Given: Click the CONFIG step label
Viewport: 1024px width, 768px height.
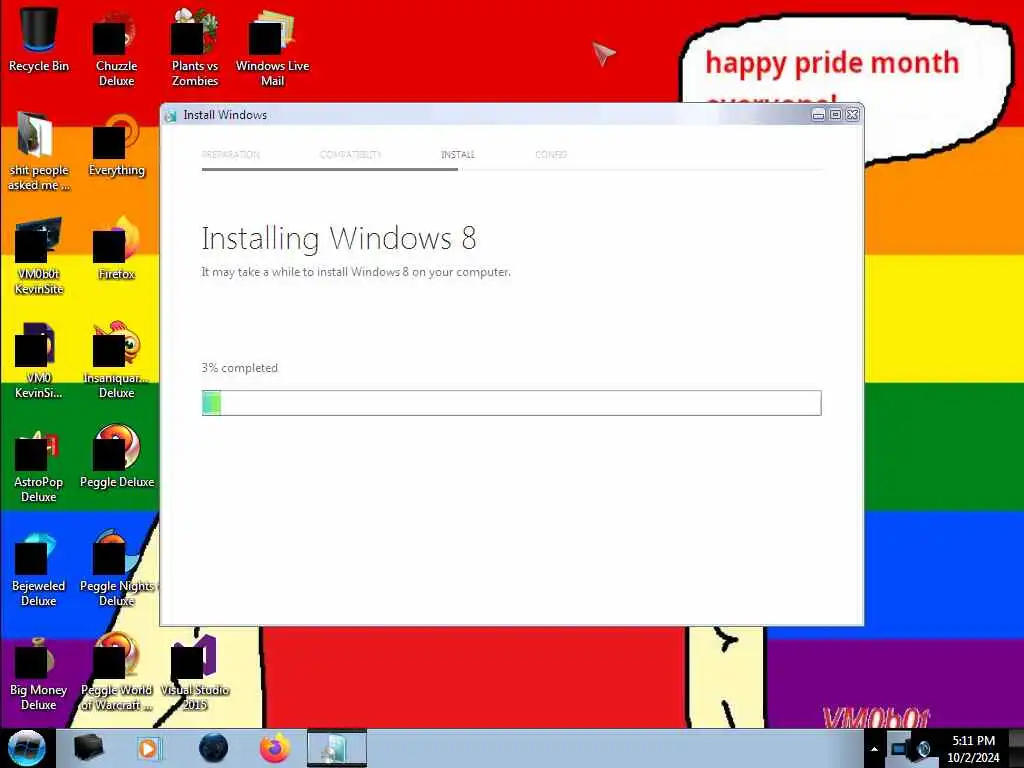Looking at the screenshot, I should 551,155.
